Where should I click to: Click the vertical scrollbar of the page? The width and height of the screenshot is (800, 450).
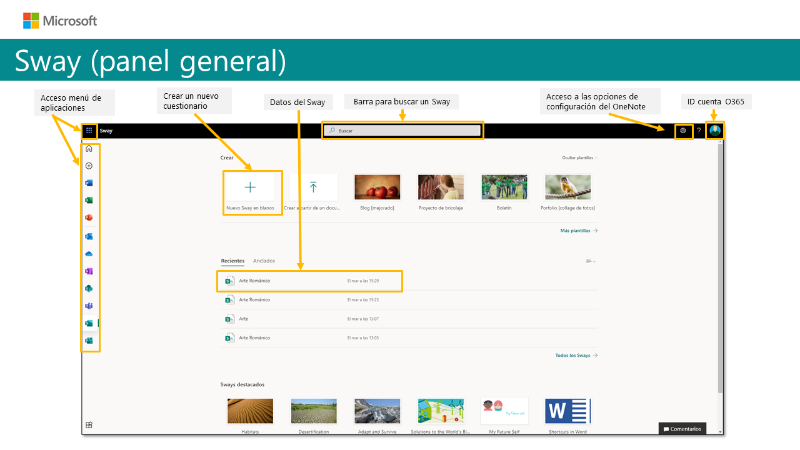click(x=720, y=268)
